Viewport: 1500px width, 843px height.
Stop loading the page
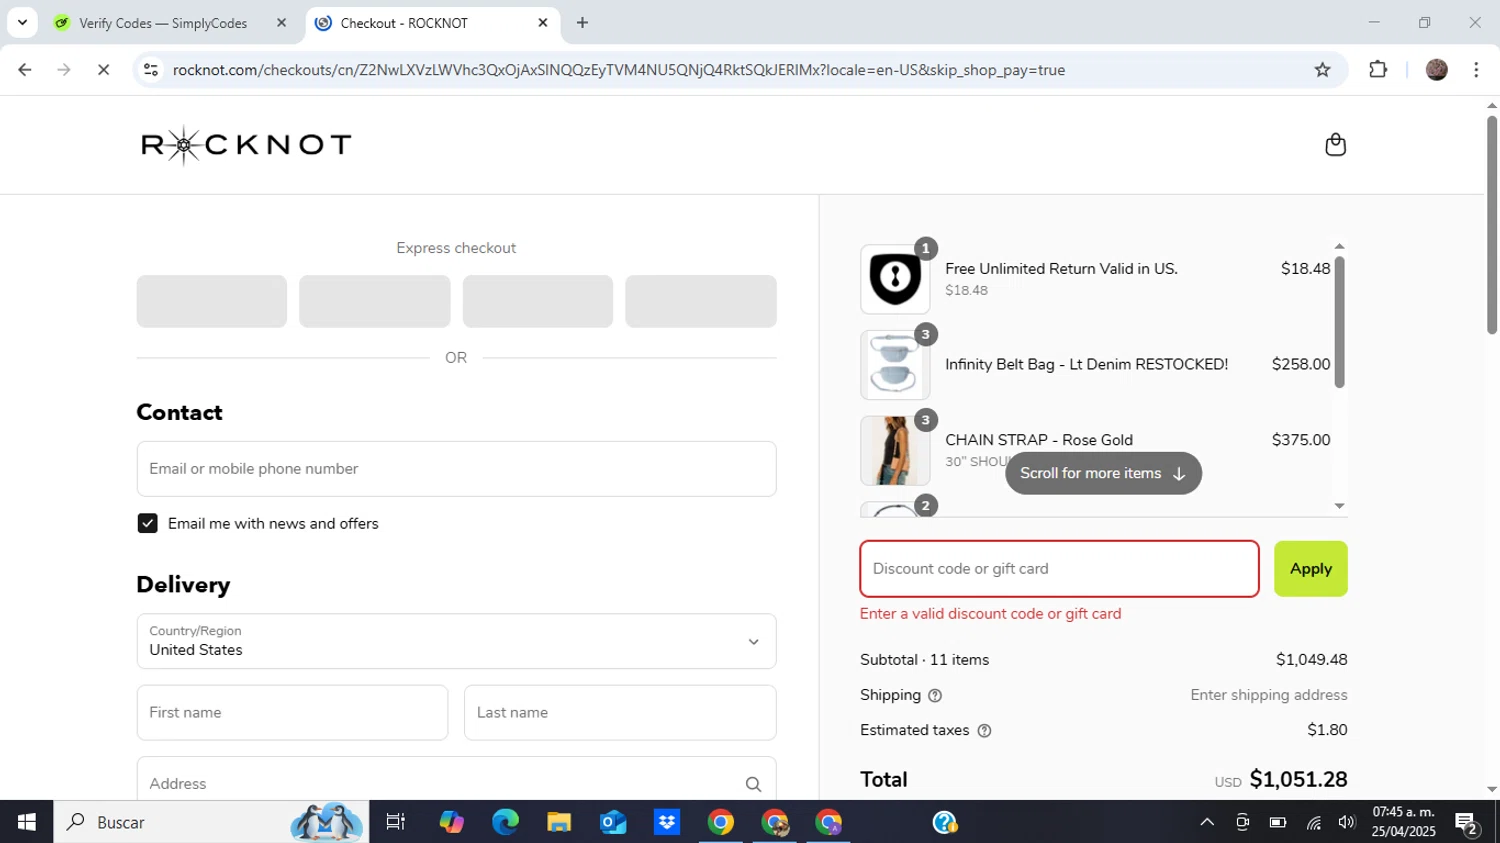coord(103,70)
